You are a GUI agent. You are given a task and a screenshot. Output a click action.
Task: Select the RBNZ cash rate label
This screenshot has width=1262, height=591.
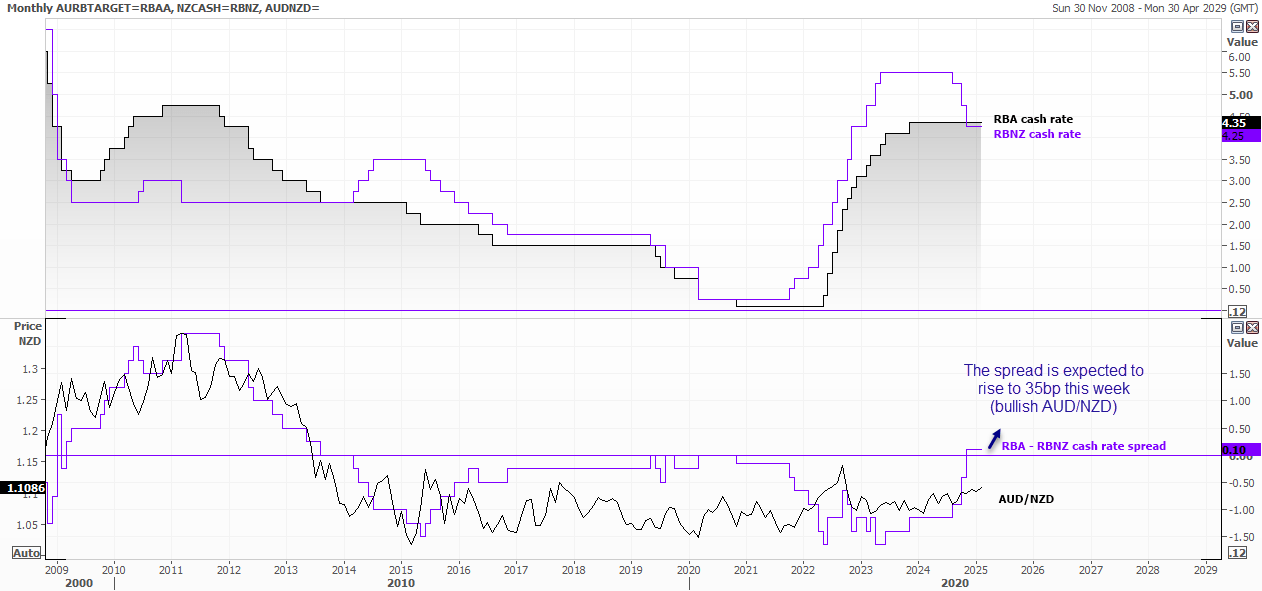pos(1037,134)
